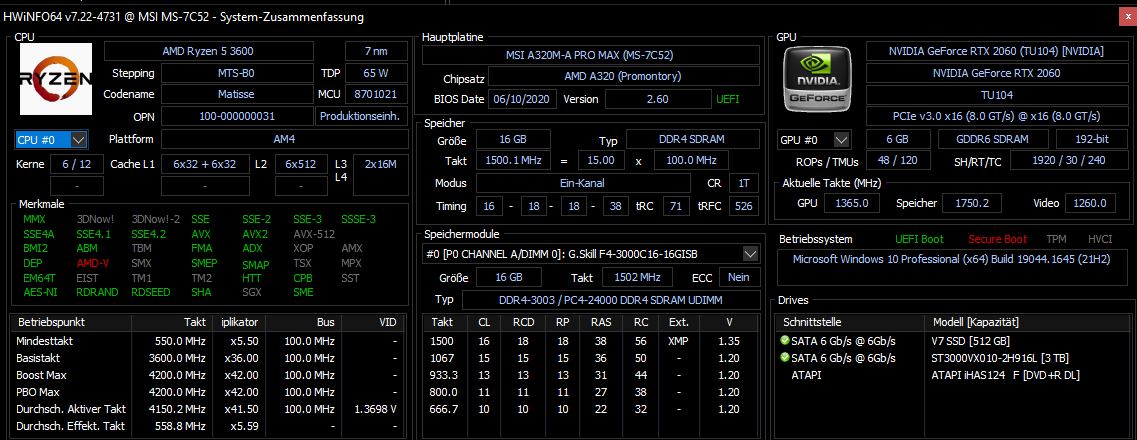
Task: Click the 192-bit bus width value
Action: click(1091, 139)
